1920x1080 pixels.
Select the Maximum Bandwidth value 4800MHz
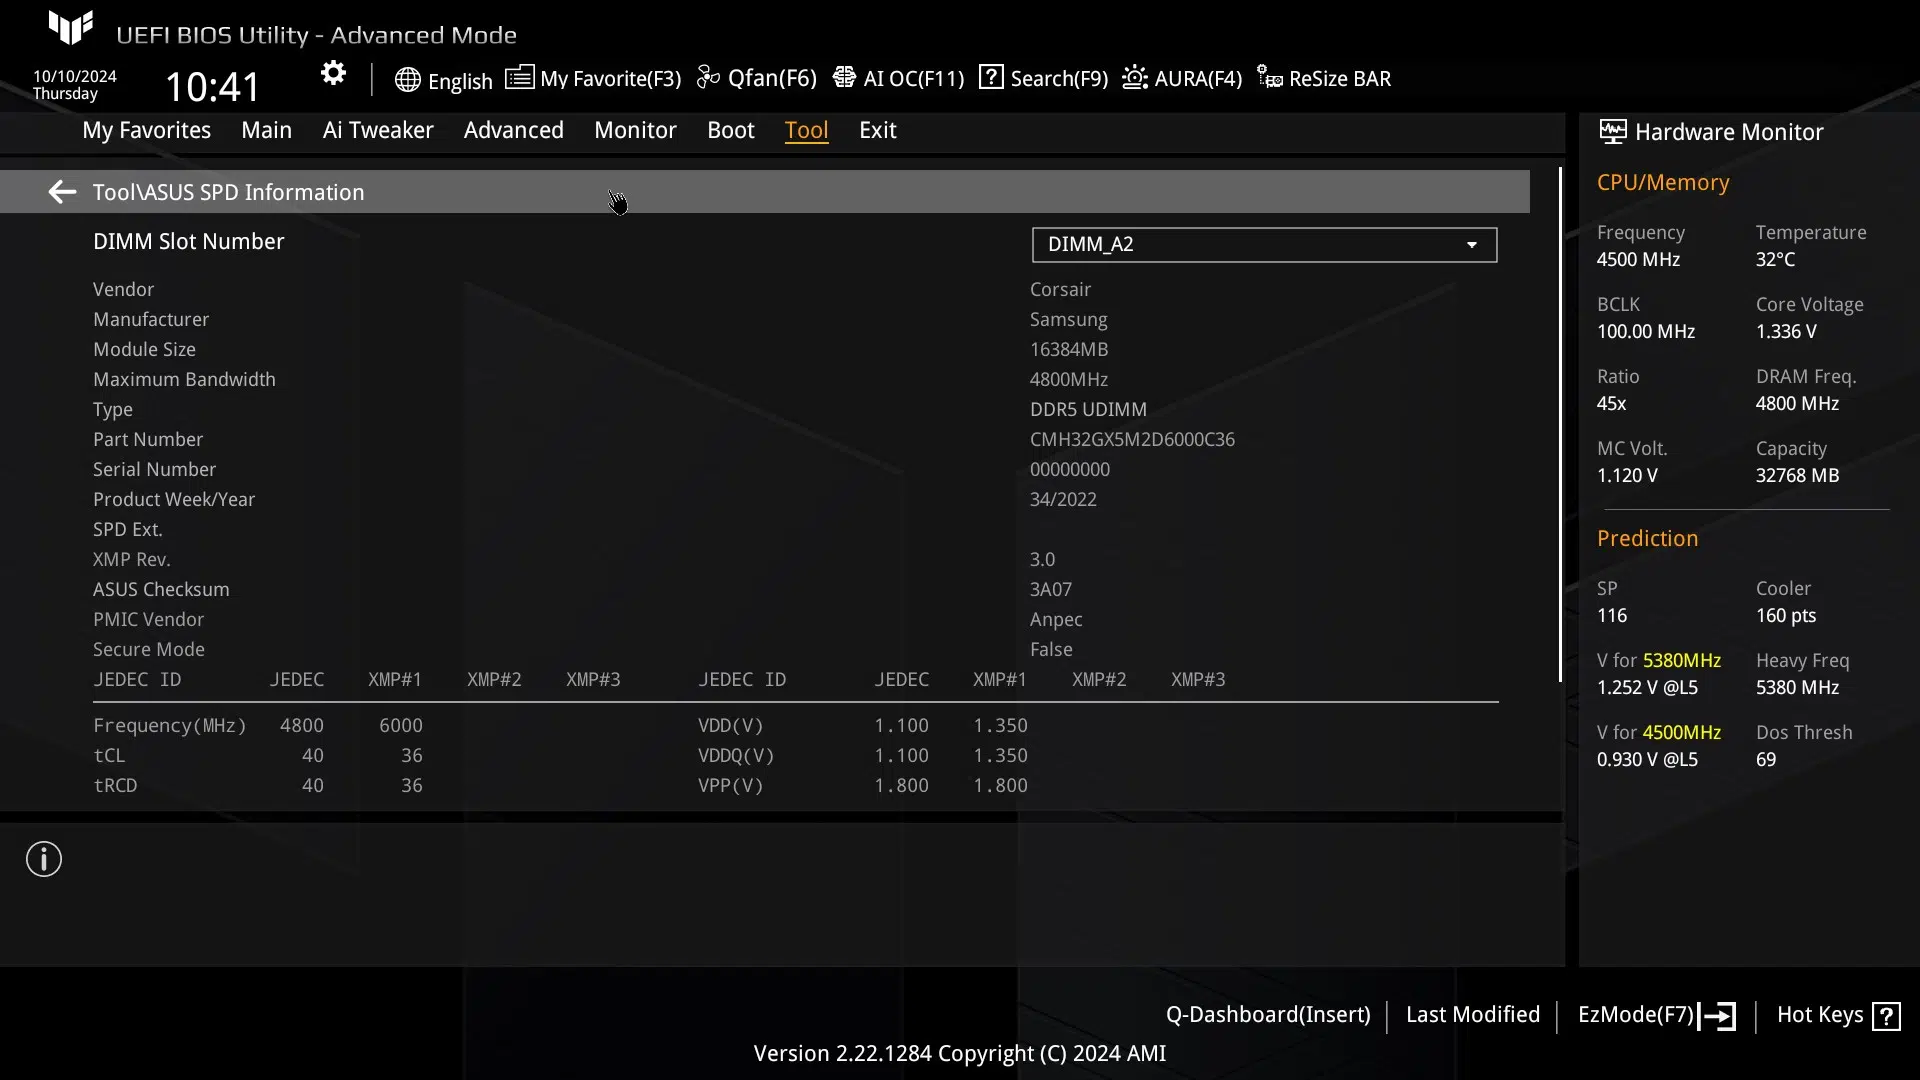[x=1069, y=379]
